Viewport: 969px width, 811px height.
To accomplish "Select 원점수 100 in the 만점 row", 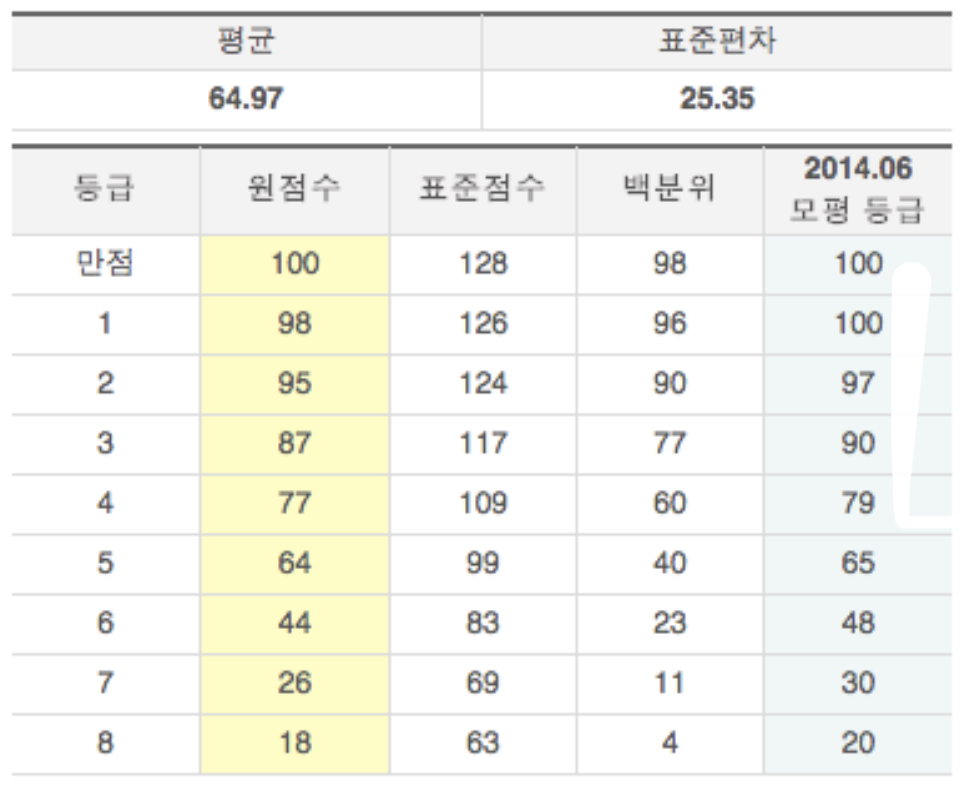I will (x=295, y=264).
